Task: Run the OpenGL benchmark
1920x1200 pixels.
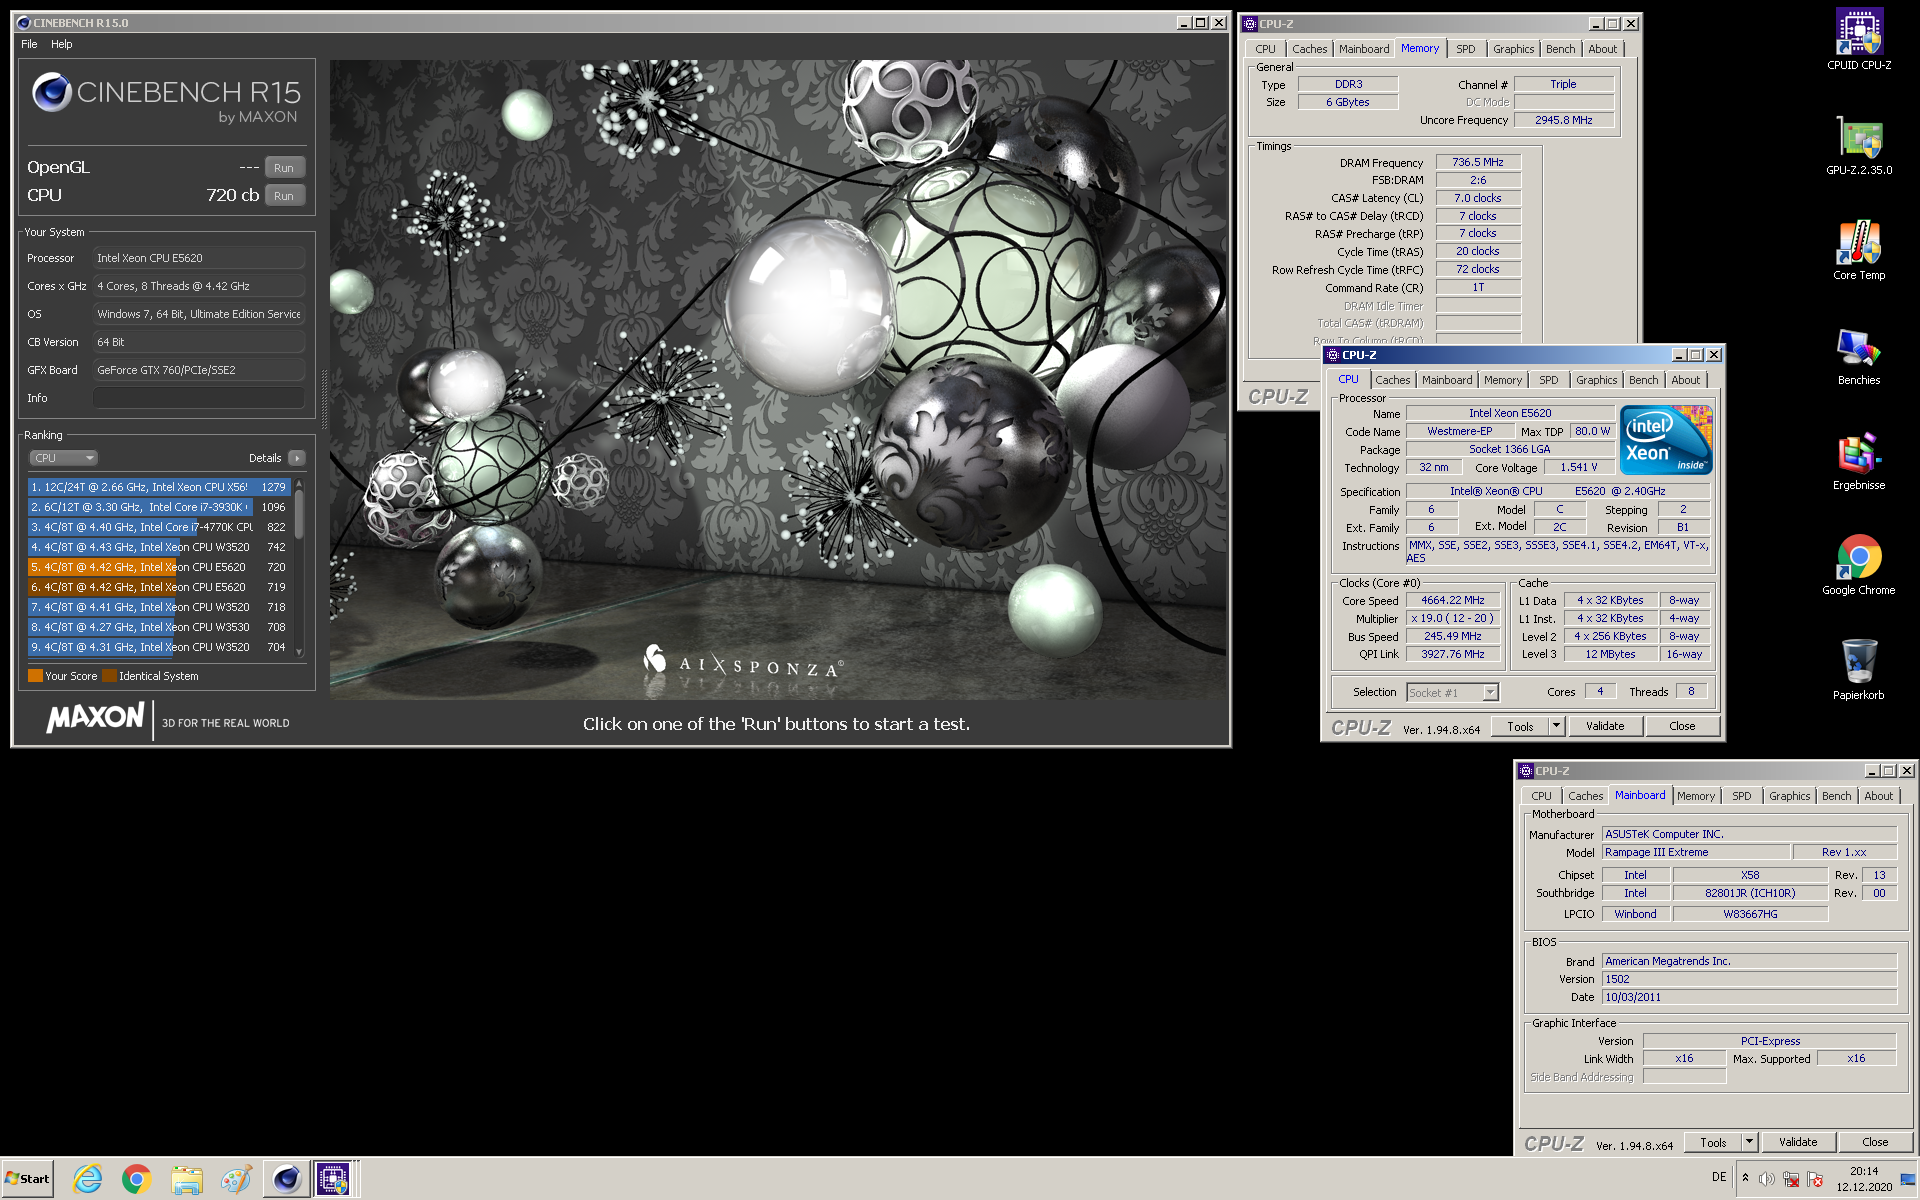Action: coord(284,168)
